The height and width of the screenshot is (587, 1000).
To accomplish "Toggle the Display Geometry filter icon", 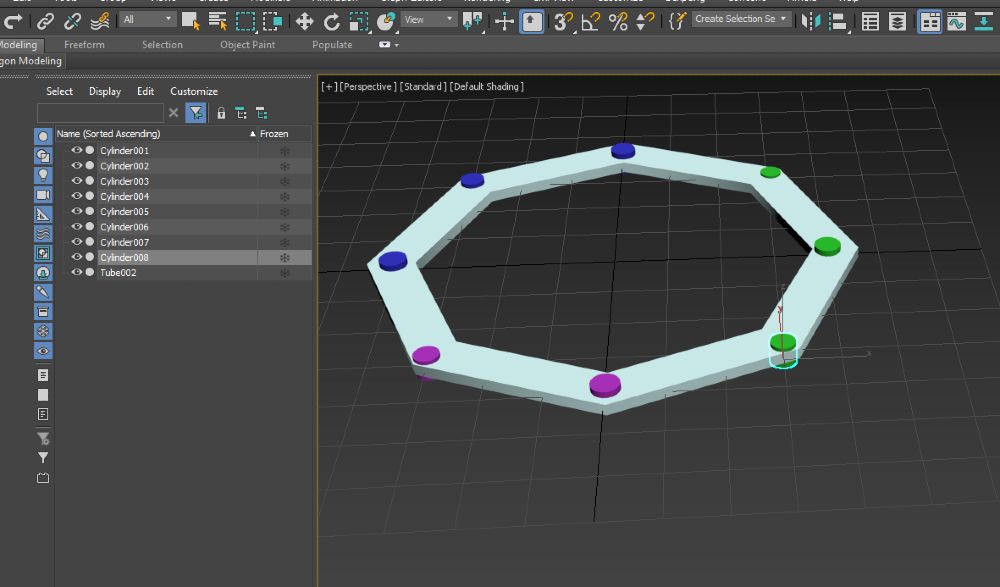I will tap(43, 137).
